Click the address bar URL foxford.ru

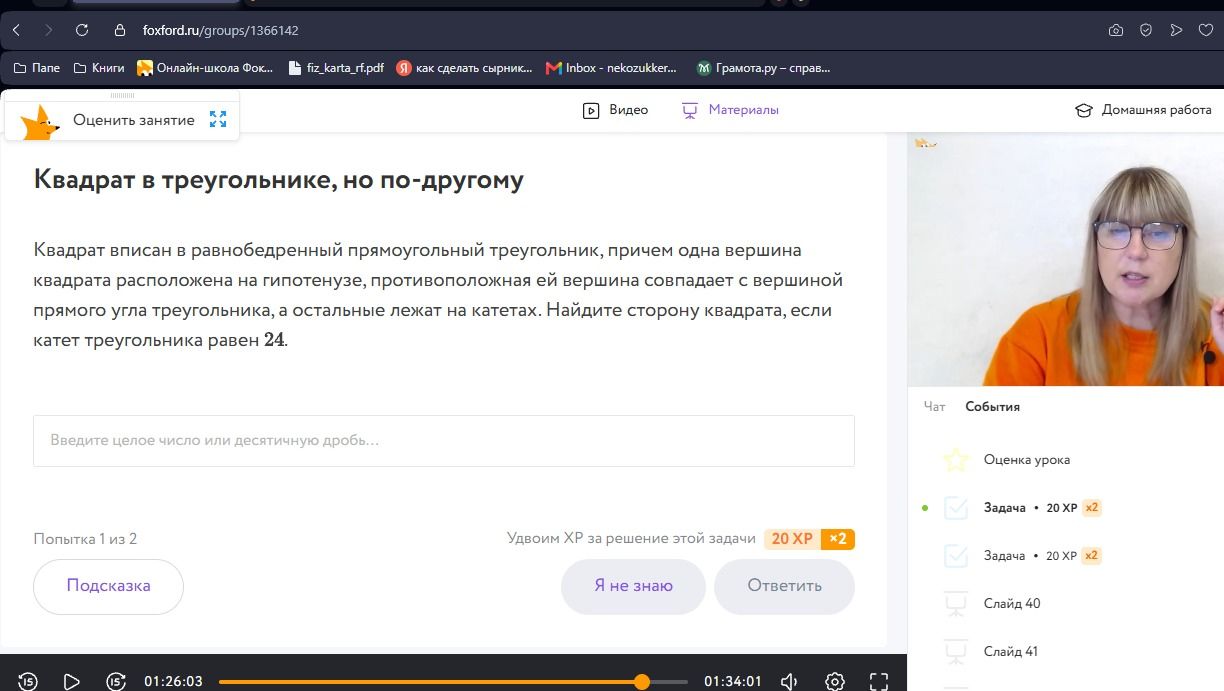(x=220, y=30)
